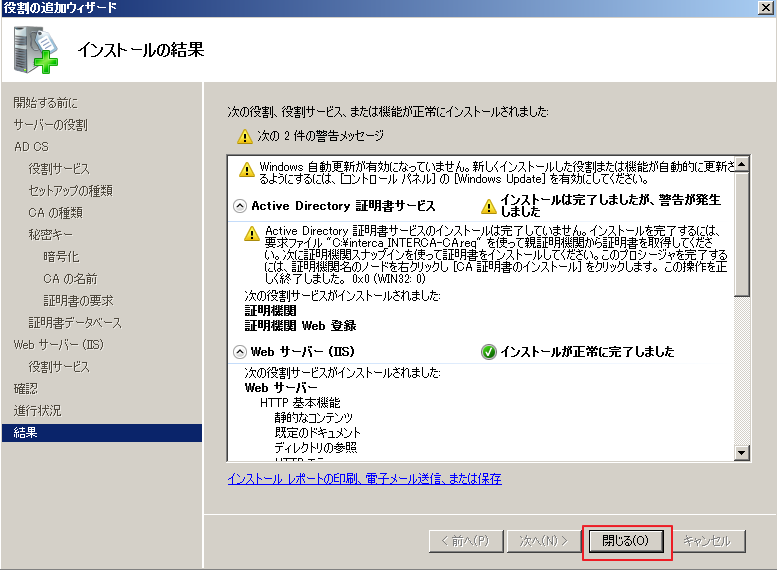The height and width of the screenshot is (570, 777).
Task: Click the results list scroll down arrow
Action: click(x=741, y=453)
